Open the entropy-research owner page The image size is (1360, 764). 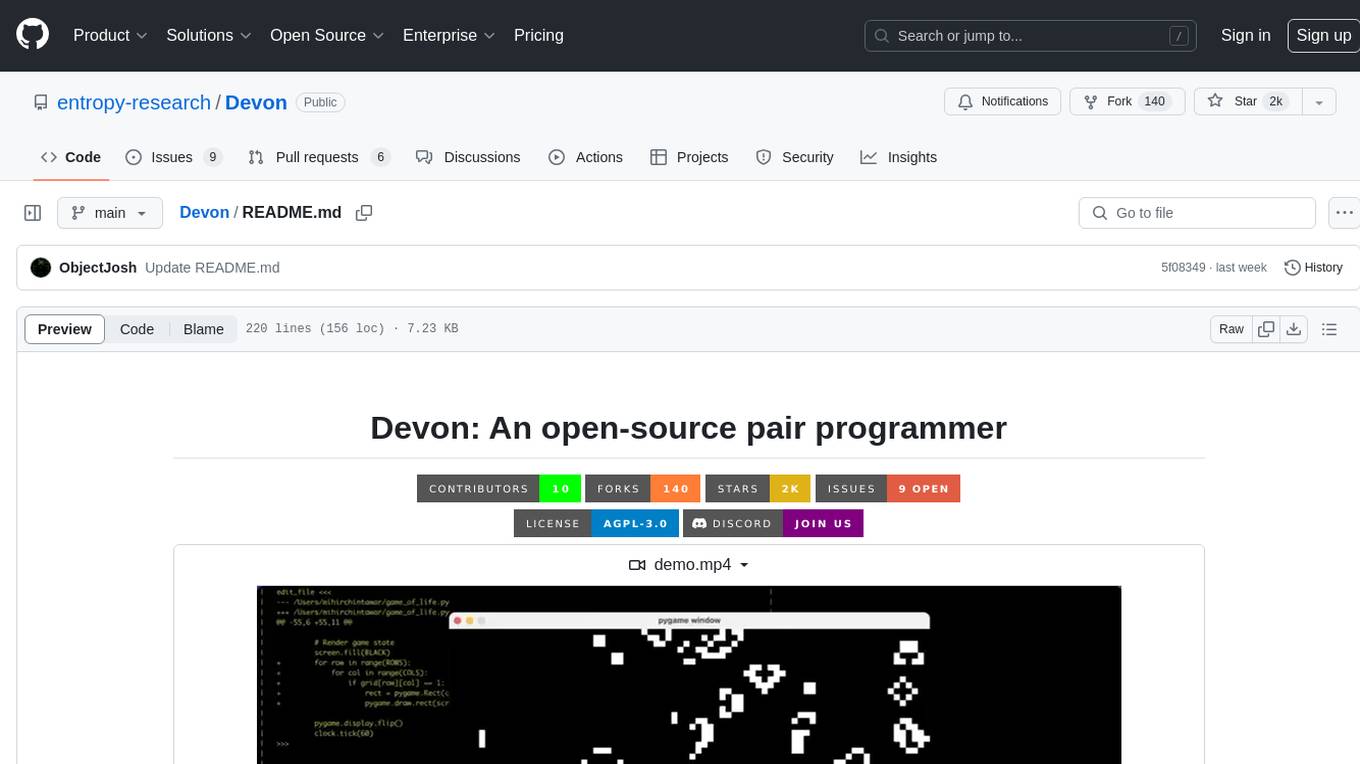point(134,102)
